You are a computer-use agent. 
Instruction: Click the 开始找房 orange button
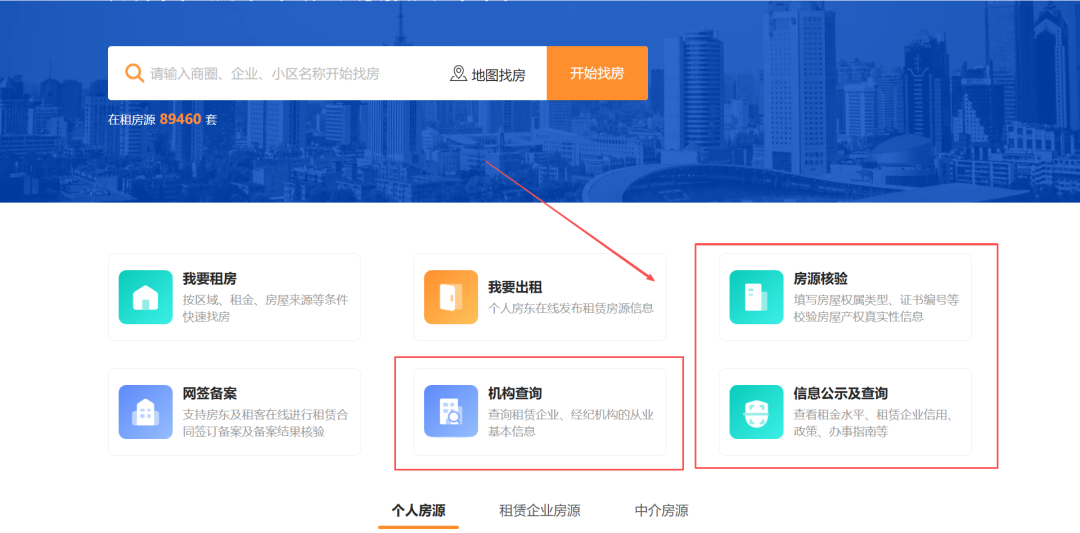[597, 73]
